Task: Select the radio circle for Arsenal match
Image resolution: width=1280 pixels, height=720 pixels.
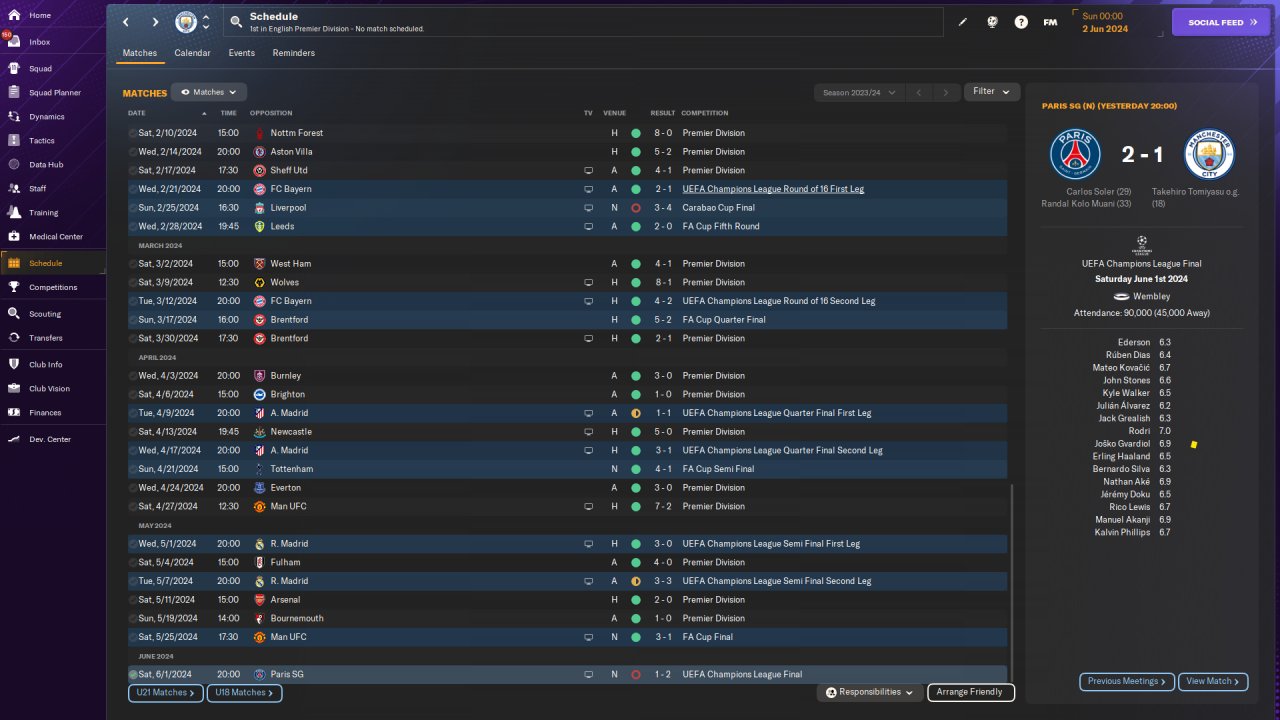Action: [x=133, y=600]
